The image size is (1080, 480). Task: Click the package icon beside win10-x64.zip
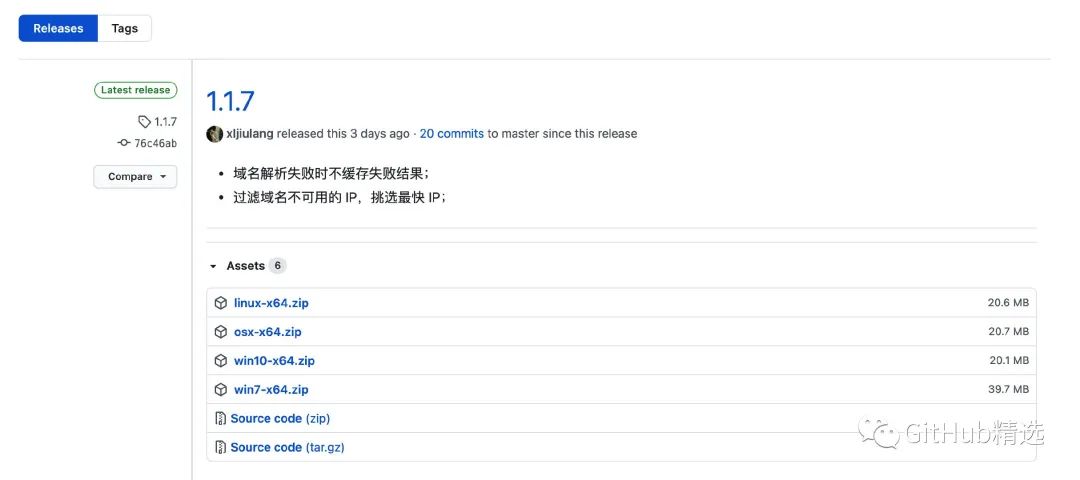coord(220,361)
